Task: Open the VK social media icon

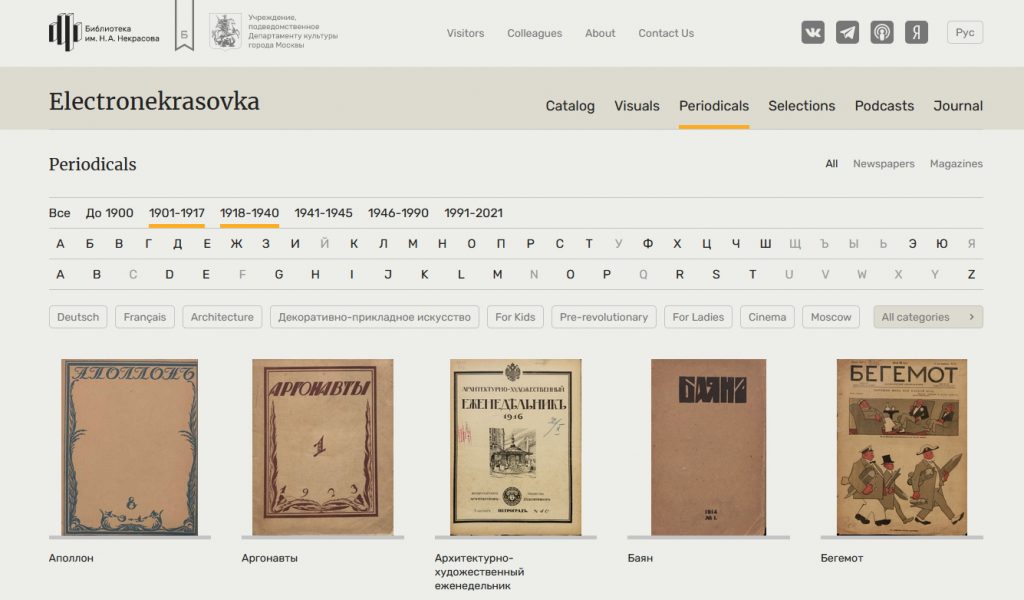Action: tap(813, 32)
